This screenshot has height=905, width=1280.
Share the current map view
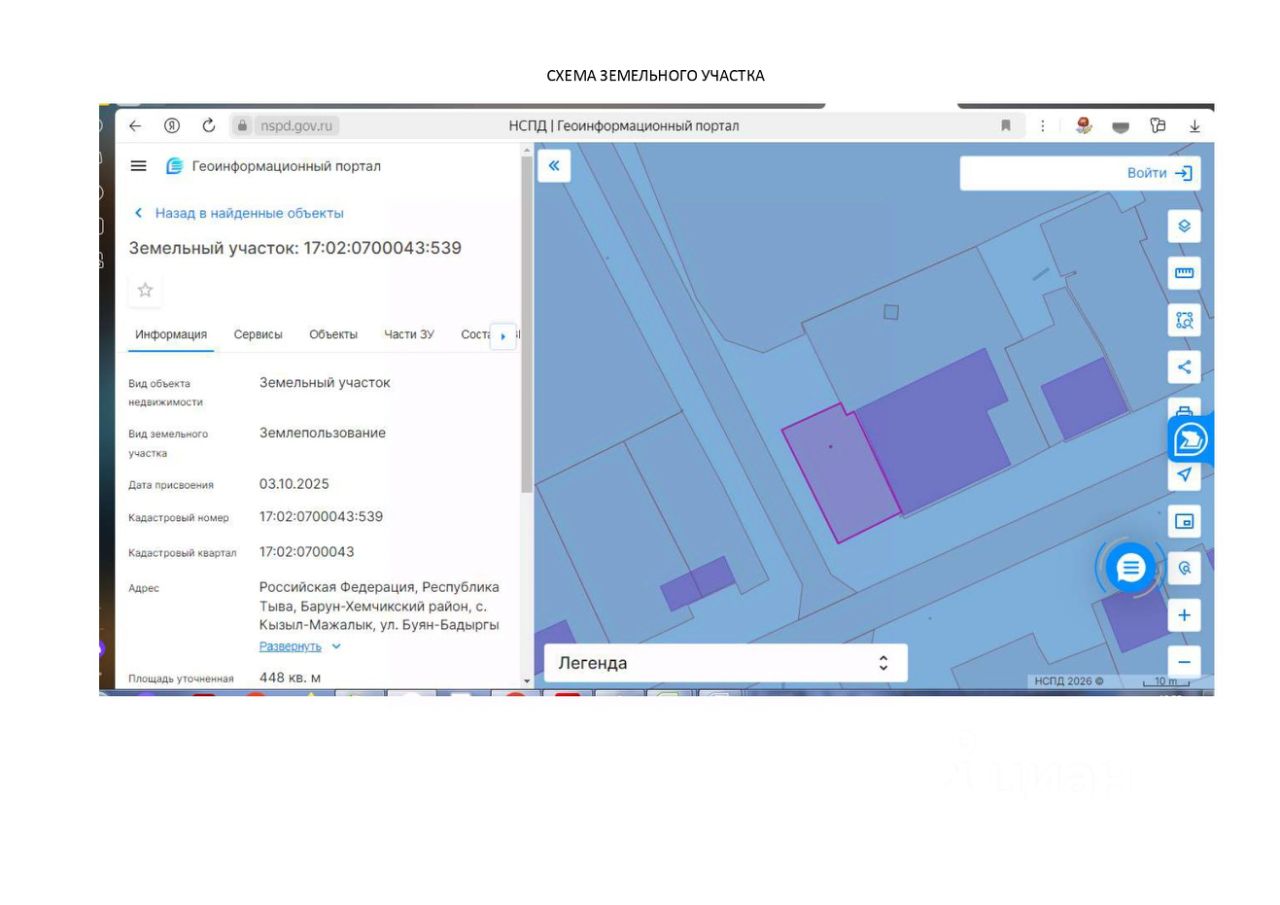(x=1184, y=367)
